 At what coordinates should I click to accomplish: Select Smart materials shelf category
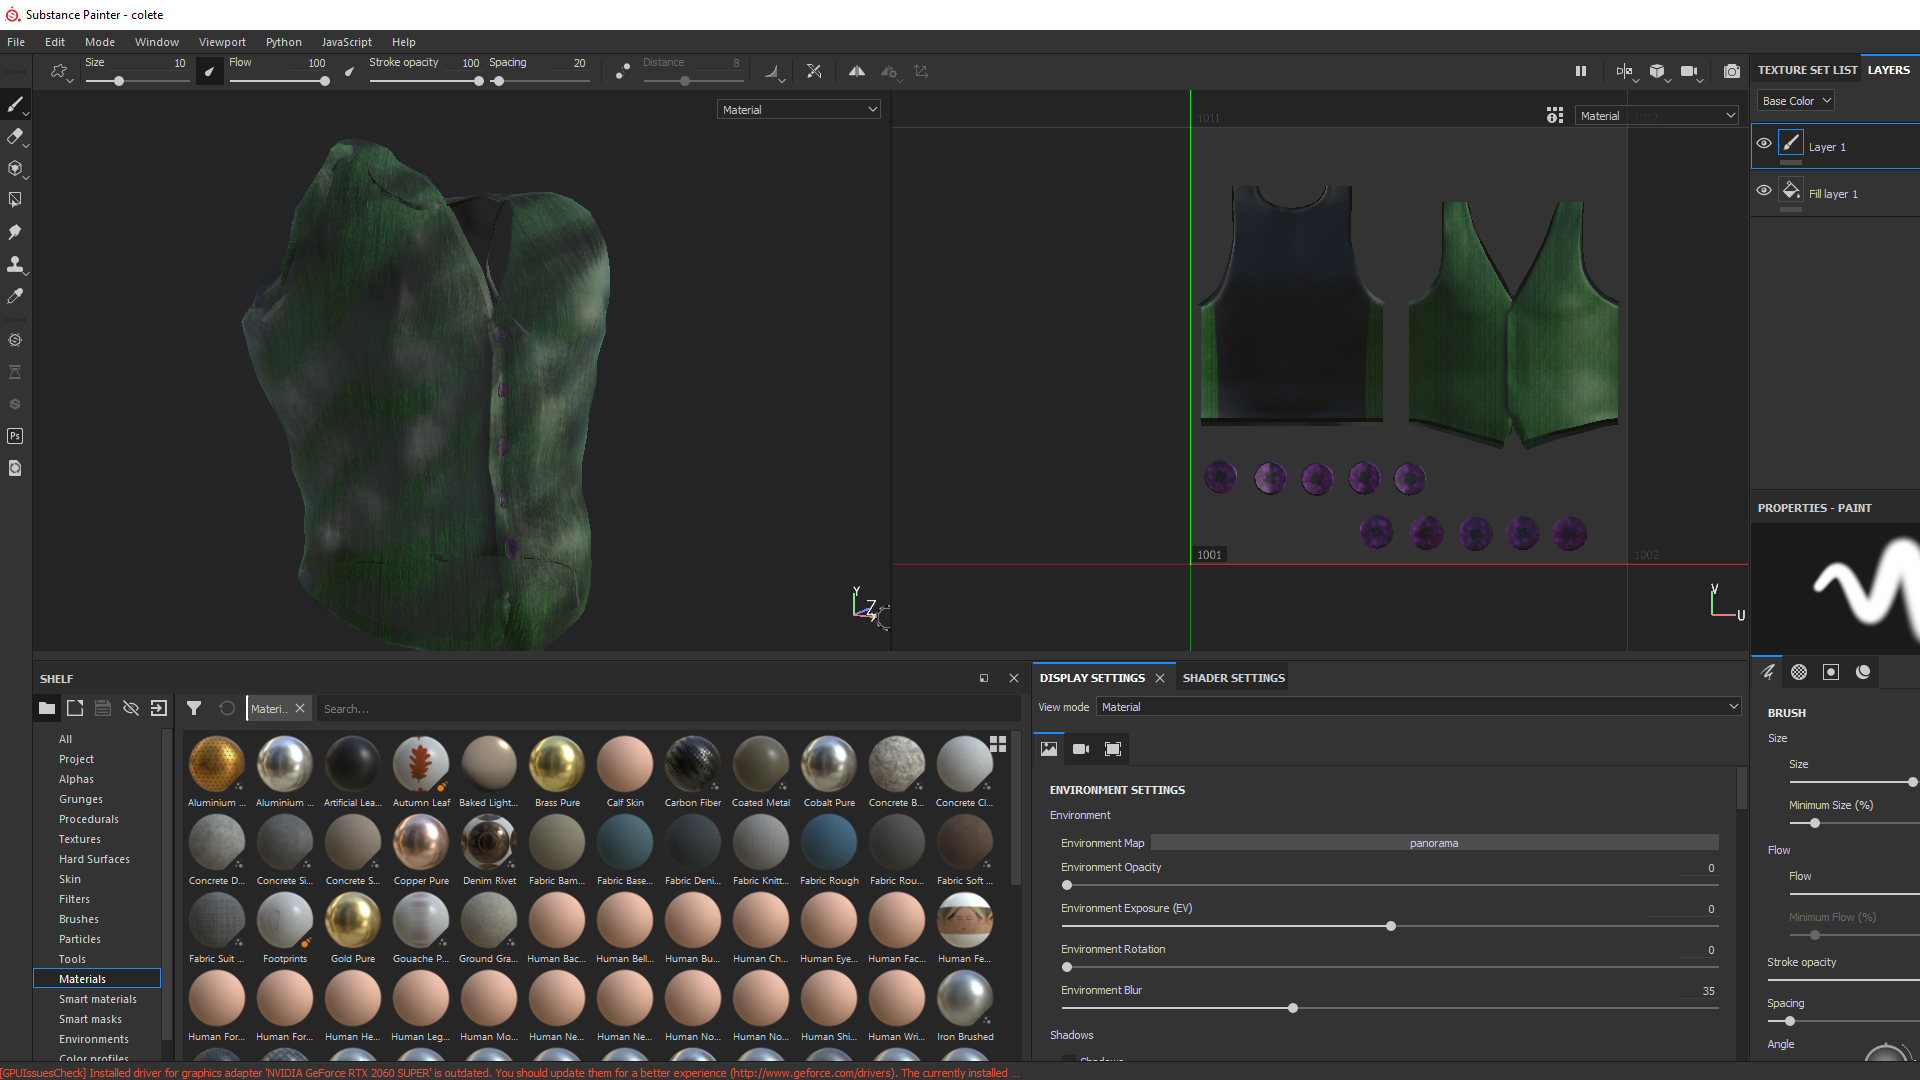[98, 999]
